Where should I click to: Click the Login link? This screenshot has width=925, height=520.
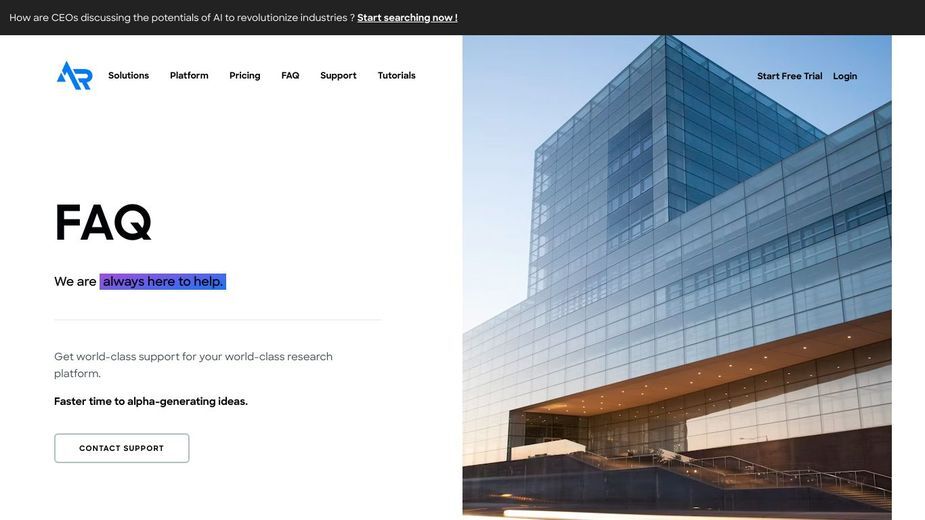(x=845, y=76)
